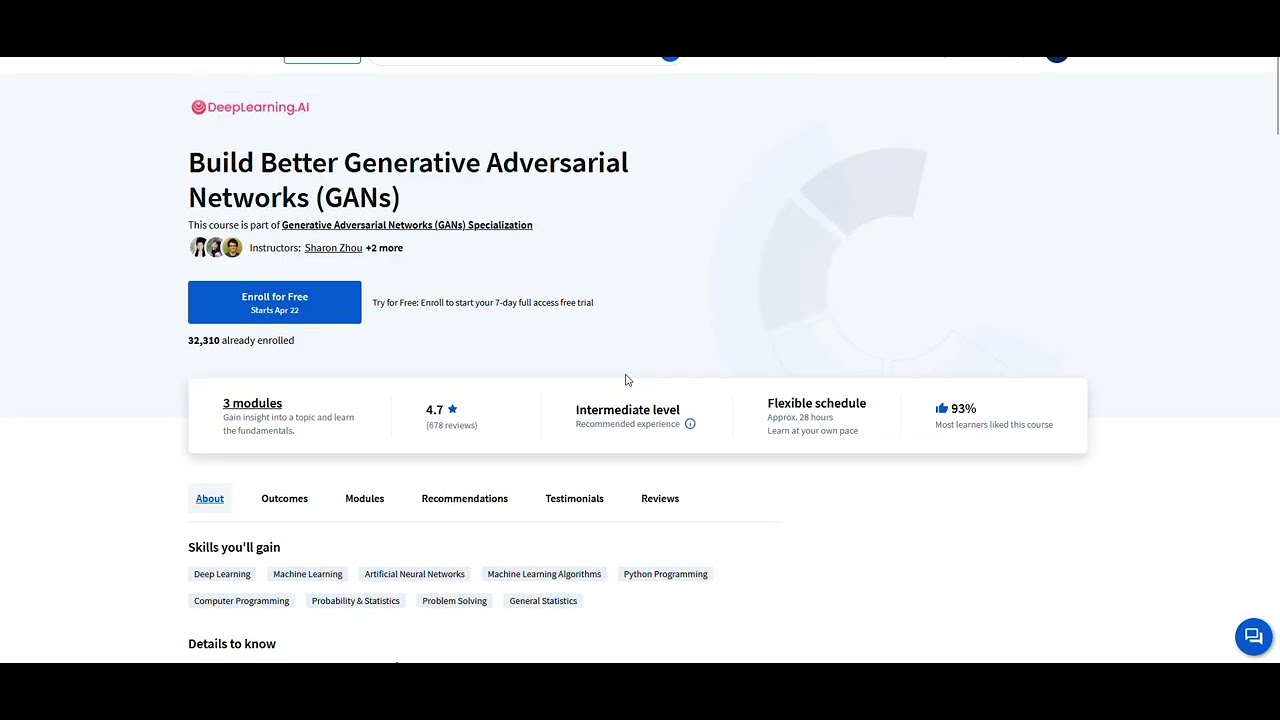
Task: Switch to the Outcomes tab
Action: (284, 498)
